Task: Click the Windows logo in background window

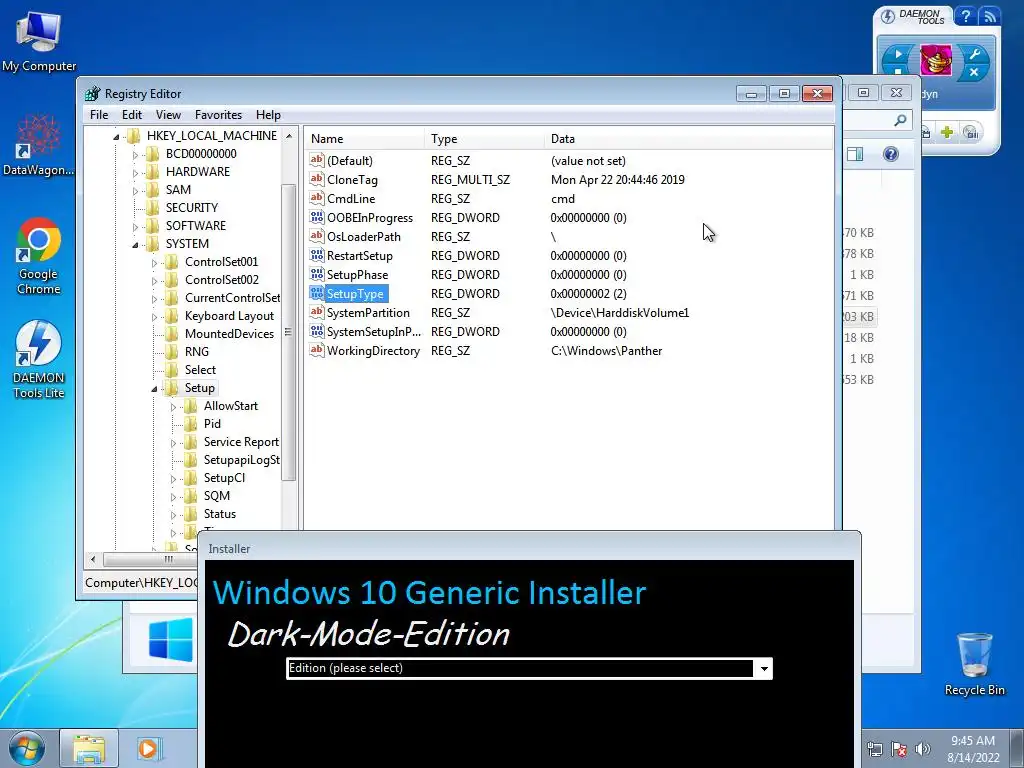Action: point(170,640)
